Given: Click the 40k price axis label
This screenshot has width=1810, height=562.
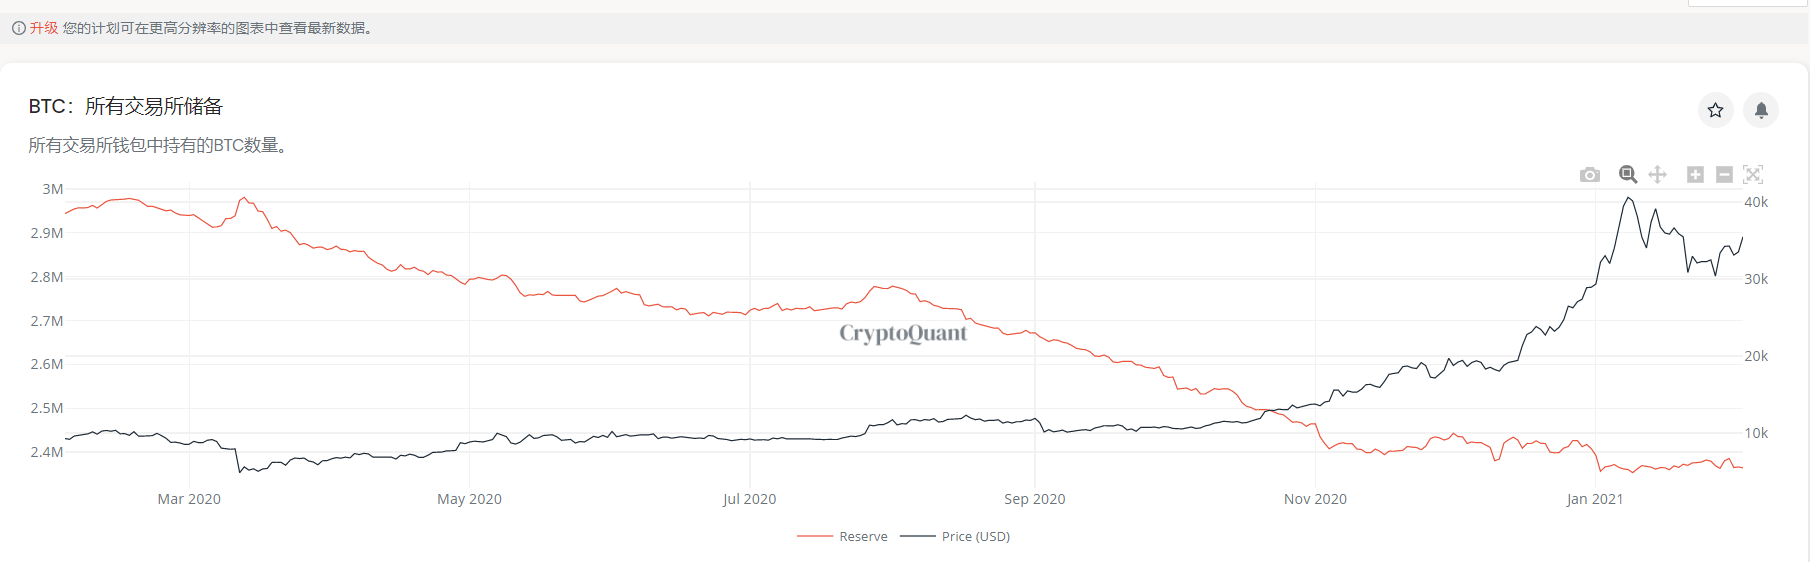Looking at the screenshot, I should 1756,202.
